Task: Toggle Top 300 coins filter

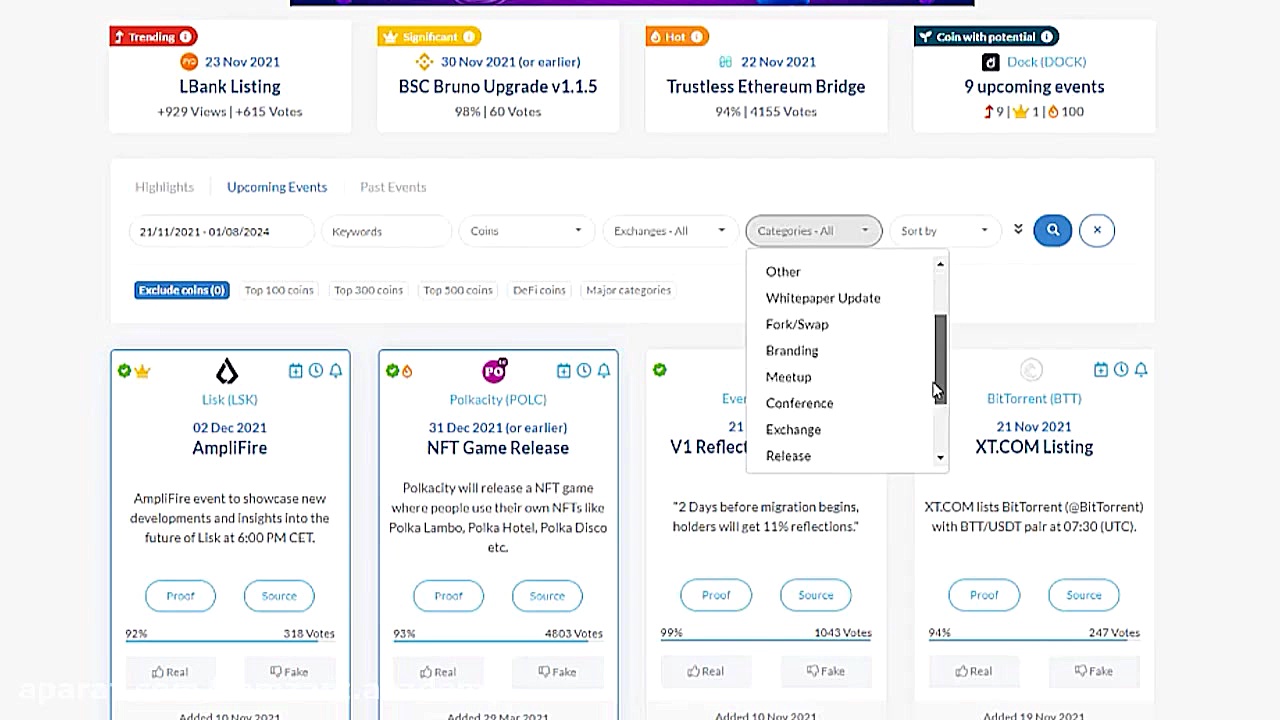Action: (x=368, y=290)
